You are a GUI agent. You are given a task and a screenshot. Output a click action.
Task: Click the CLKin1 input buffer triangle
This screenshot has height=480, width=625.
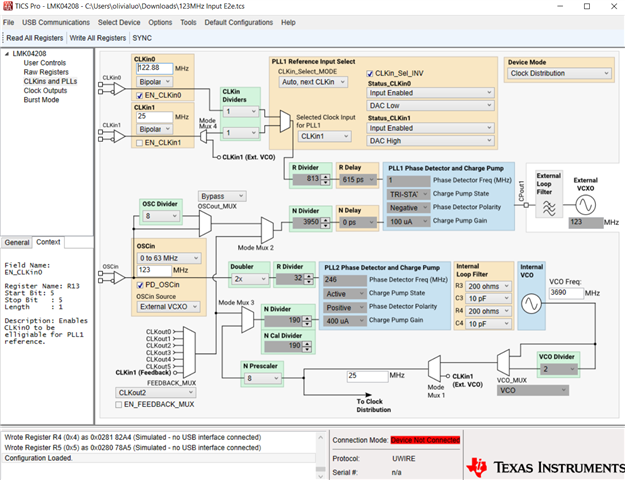[x=119, y=136]
